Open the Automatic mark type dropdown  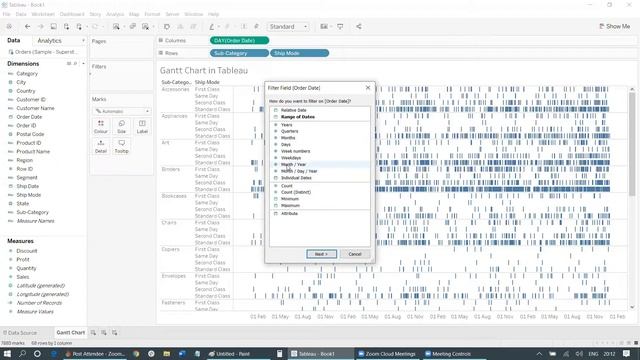tap(122, 111)
